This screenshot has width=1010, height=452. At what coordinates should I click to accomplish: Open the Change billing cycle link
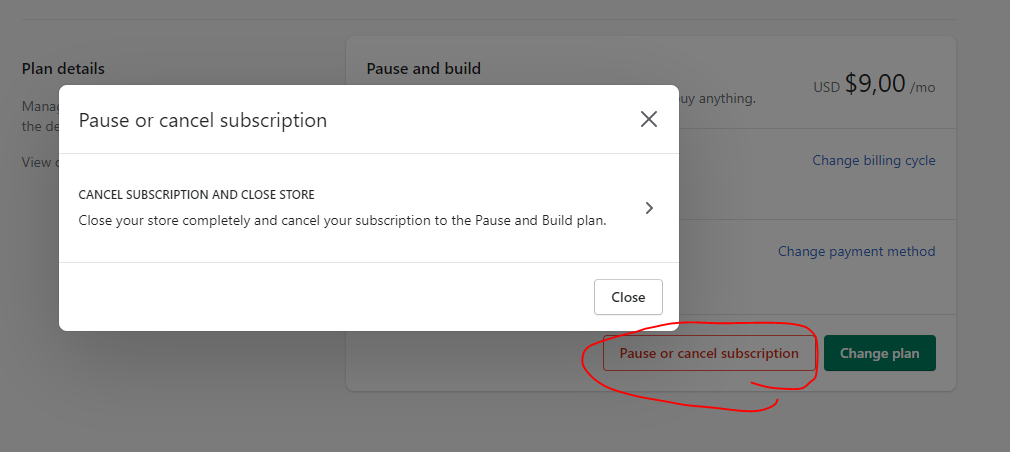click(x=873, y=160)
